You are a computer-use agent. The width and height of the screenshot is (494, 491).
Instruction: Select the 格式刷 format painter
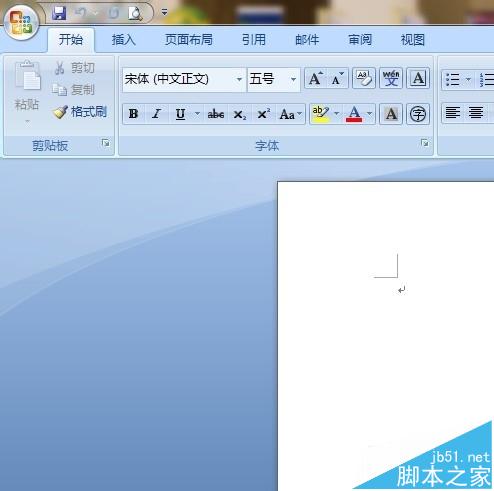(x=80, y=112)
